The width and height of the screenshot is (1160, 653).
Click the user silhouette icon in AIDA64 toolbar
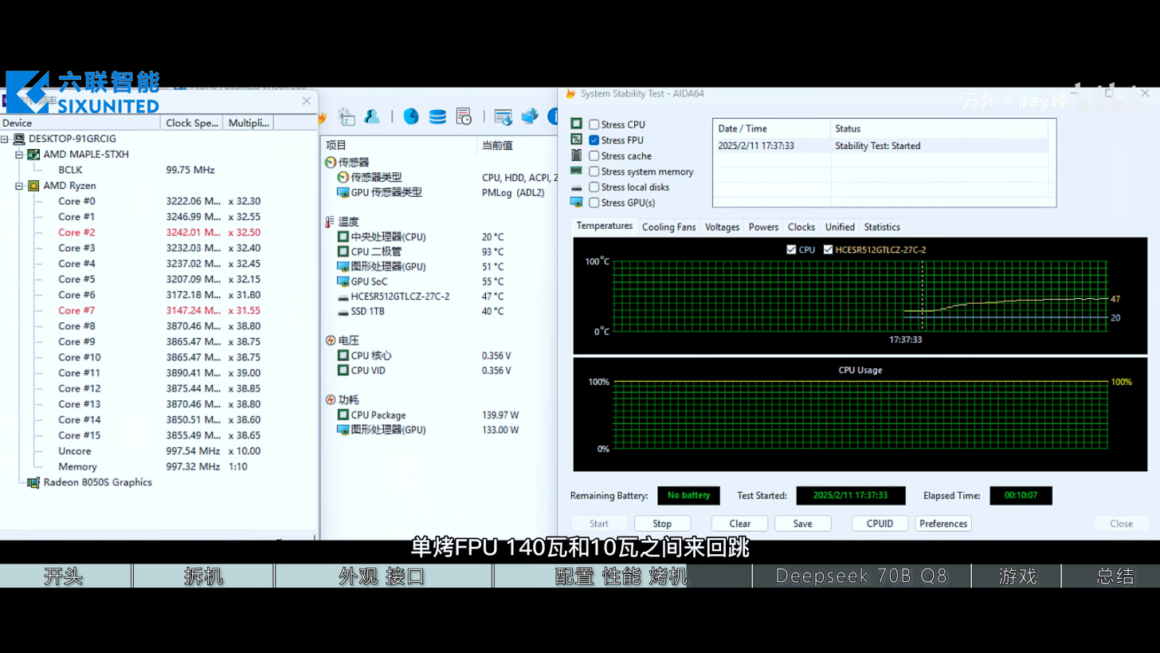pyautogui.click(x=372, y=116)
